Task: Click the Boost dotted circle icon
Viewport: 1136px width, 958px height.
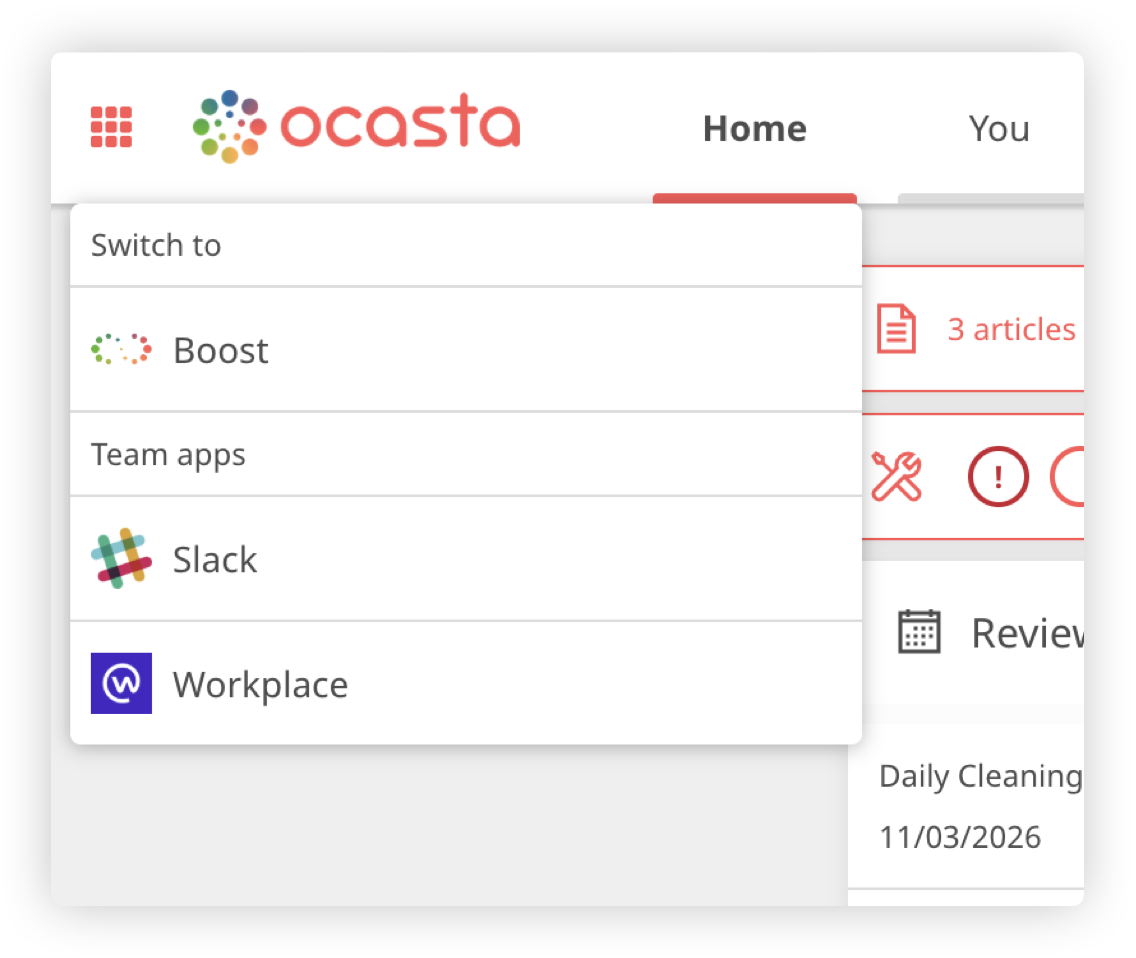Action: tap(121, 349)
